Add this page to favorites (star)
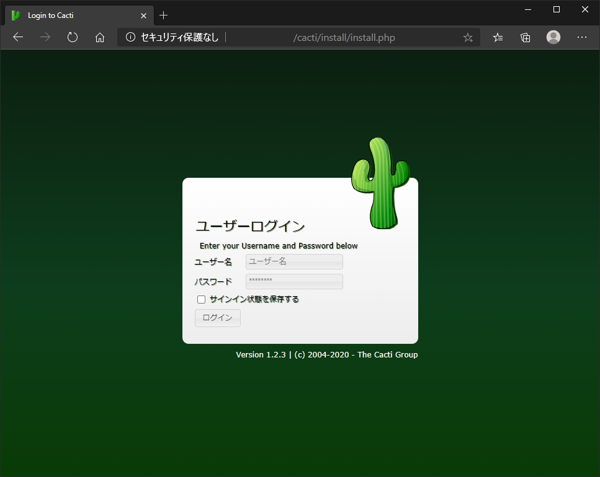This screenshot has height=477, width=600. point(468,37)
